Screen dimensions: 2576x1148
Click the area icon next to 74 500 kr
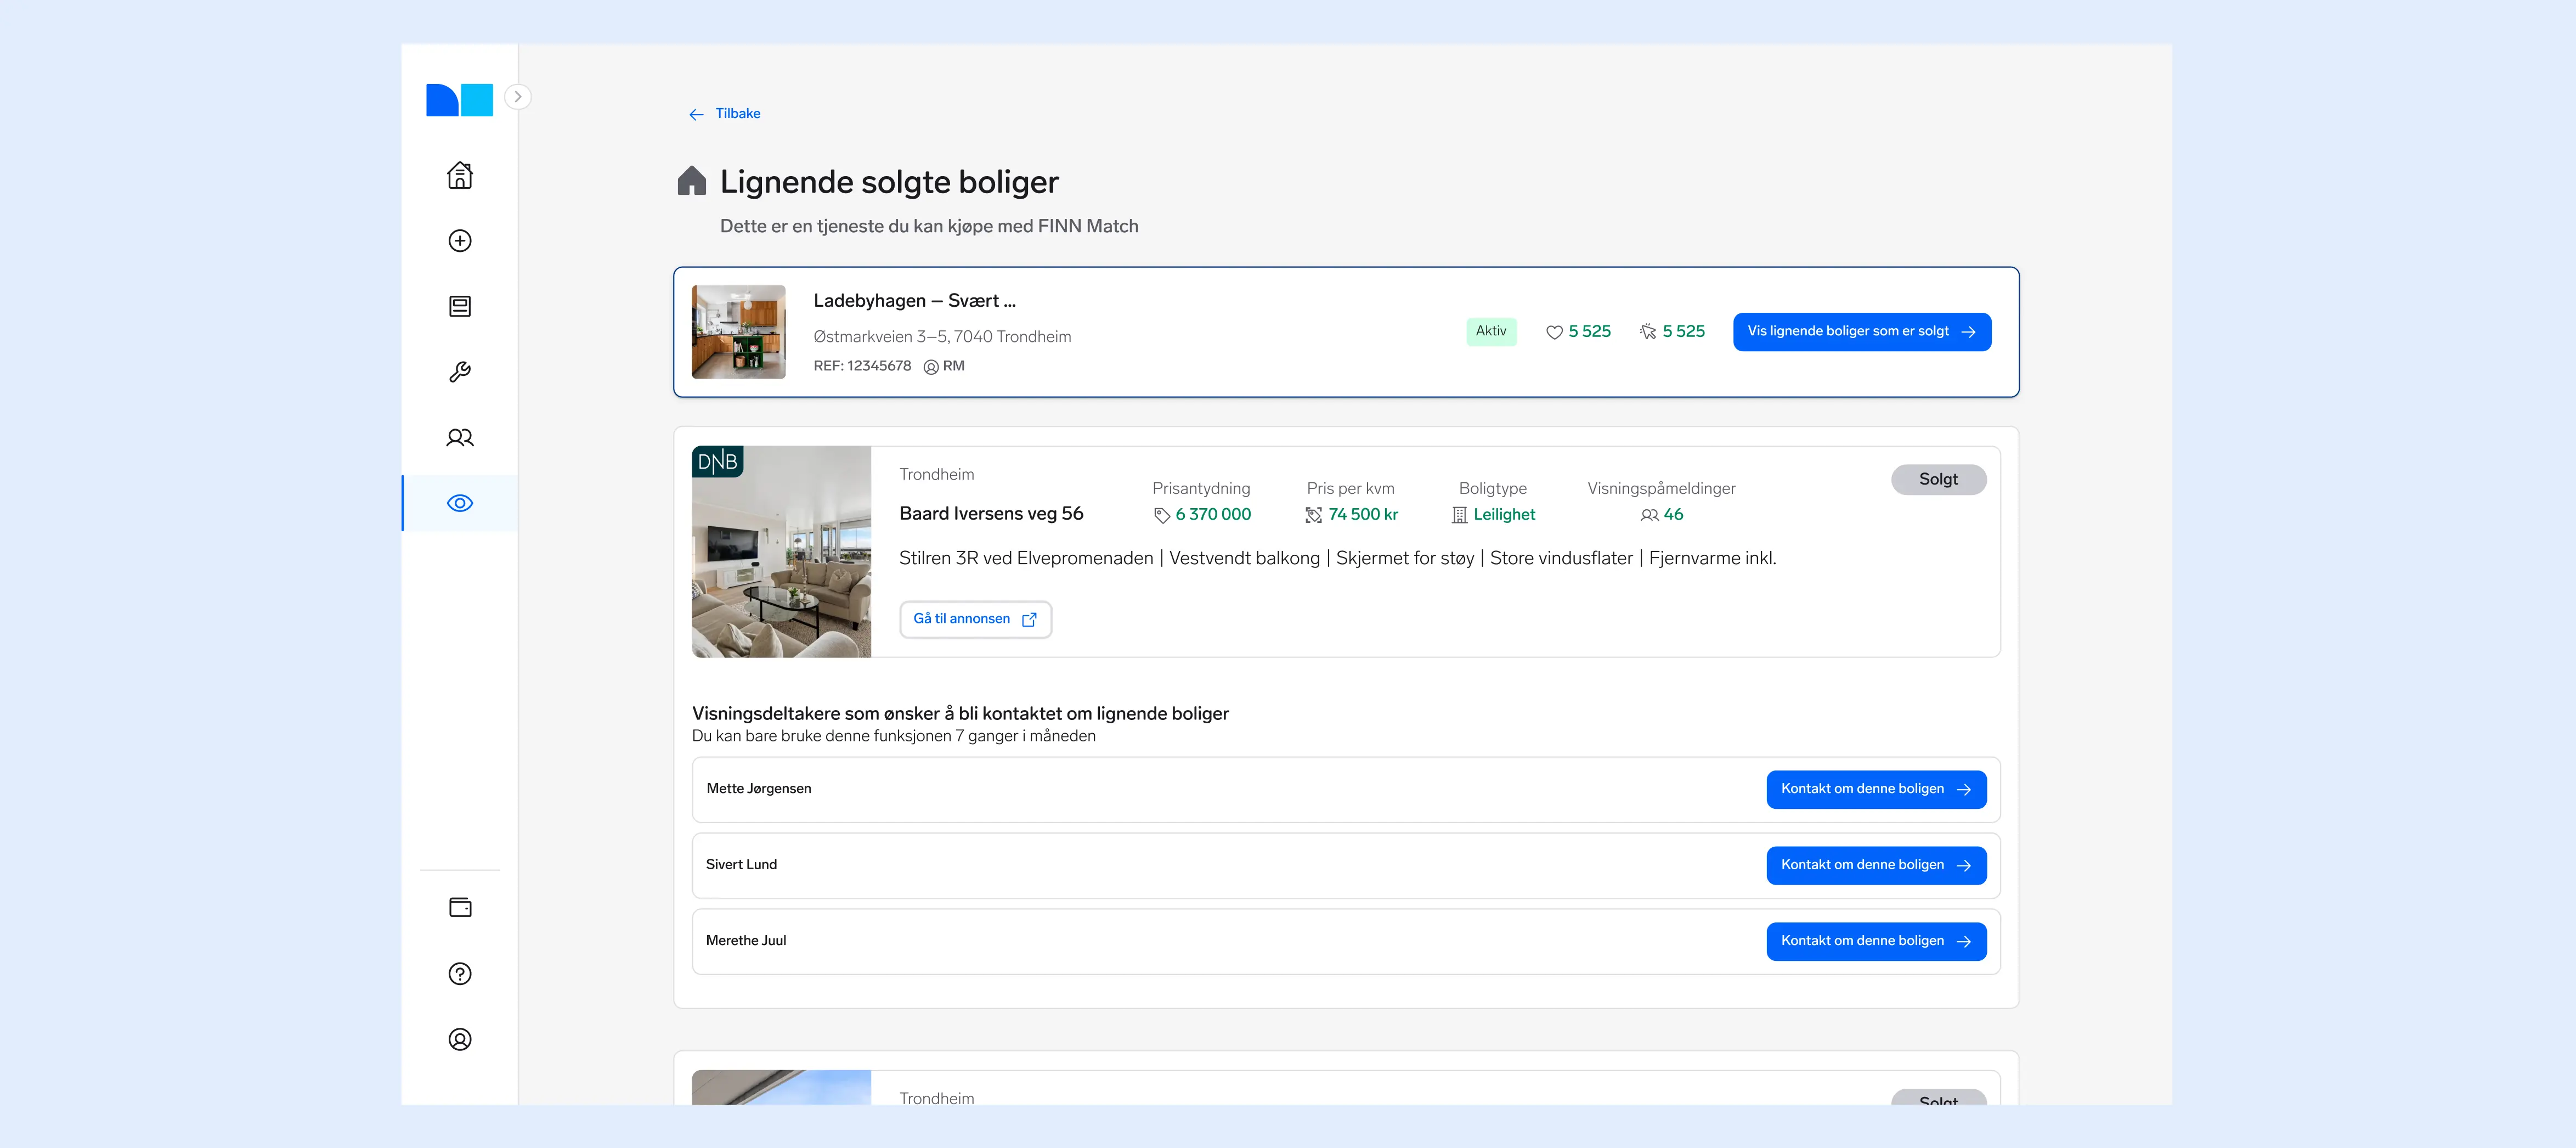(1314, 515)
